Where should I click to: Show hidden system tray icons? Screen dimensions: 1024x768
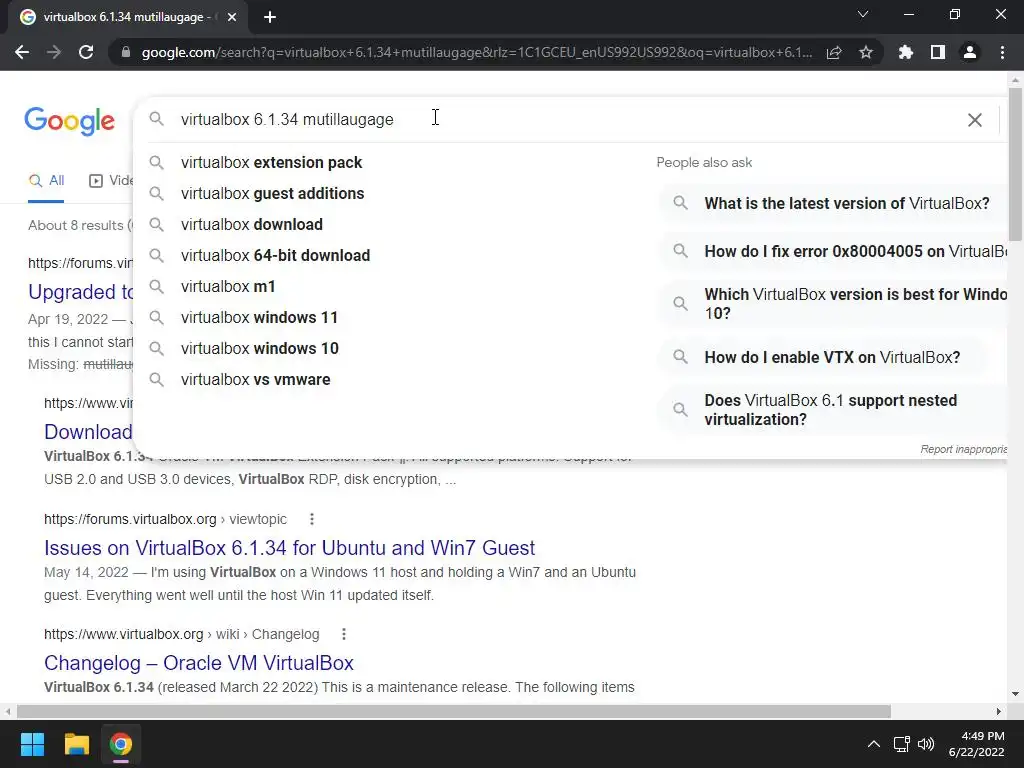(x=874, y=744)
